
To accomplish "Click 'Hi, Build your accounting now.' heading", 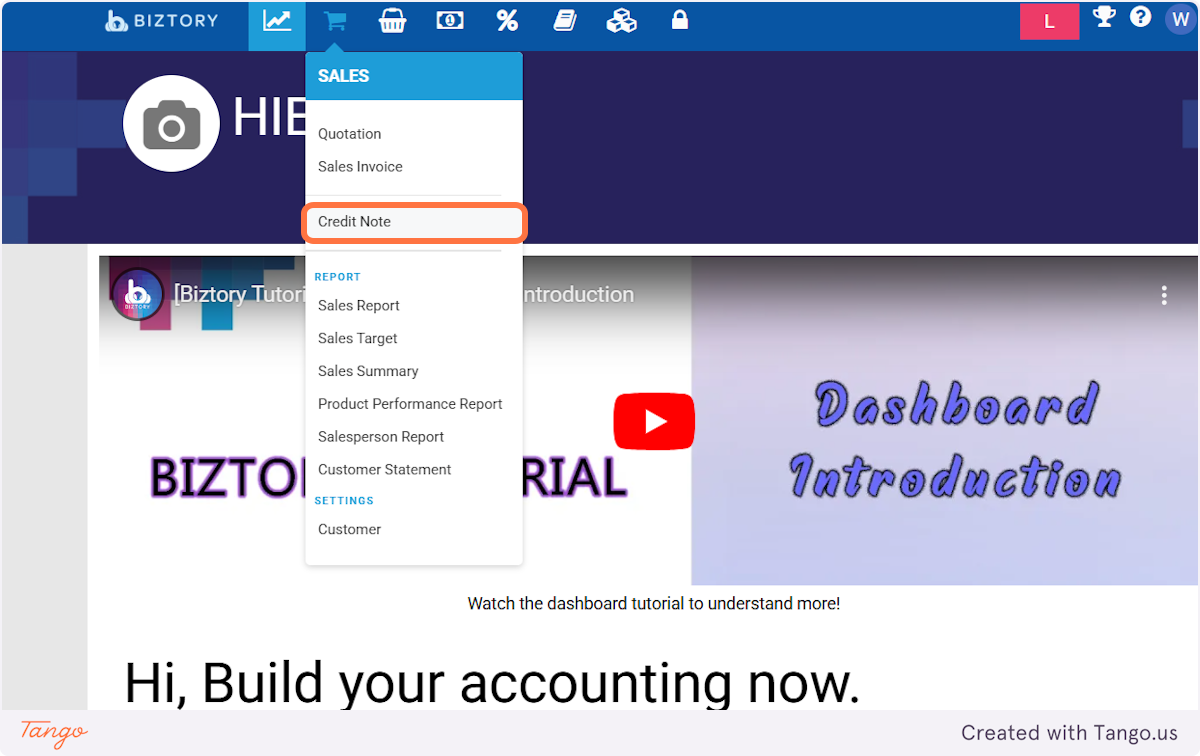I will (492, 683).
